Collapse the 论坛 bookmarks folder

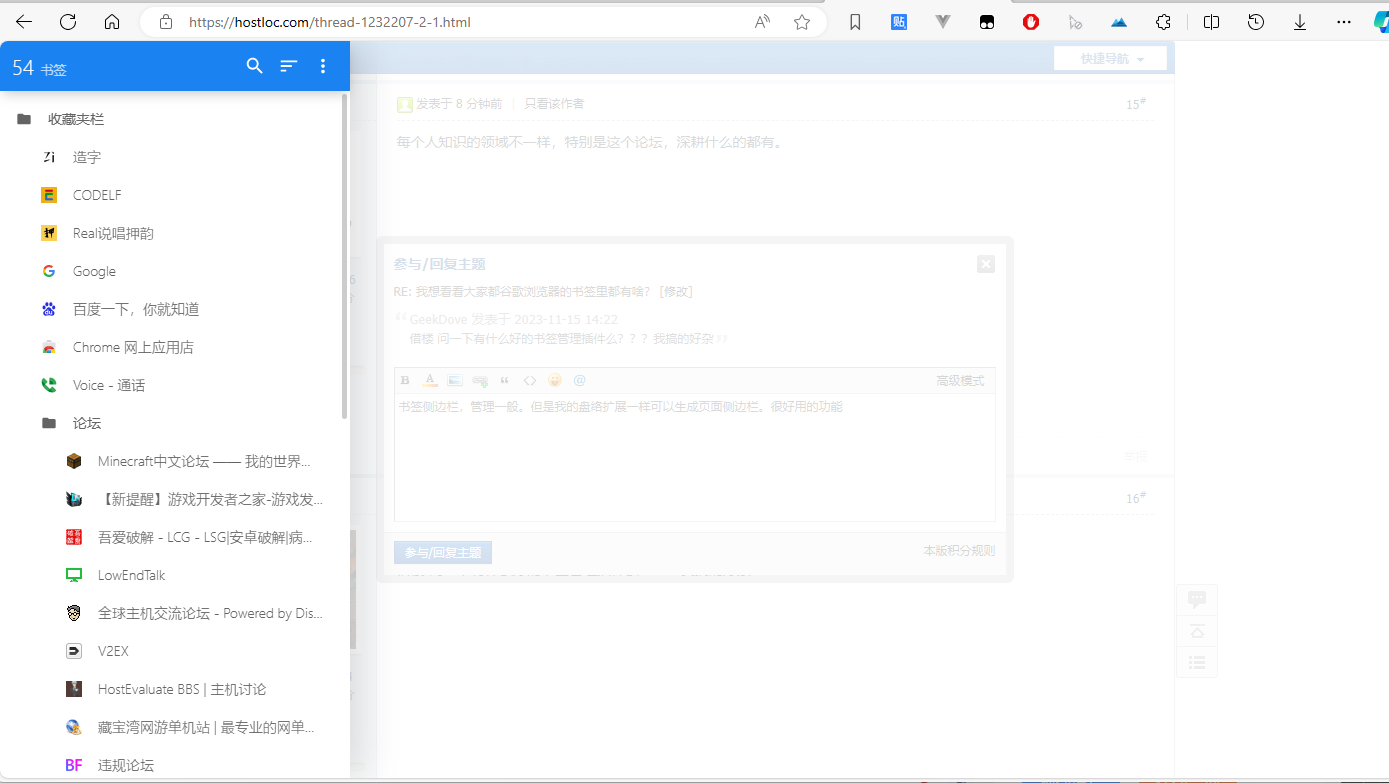click(x=49, y=423)
